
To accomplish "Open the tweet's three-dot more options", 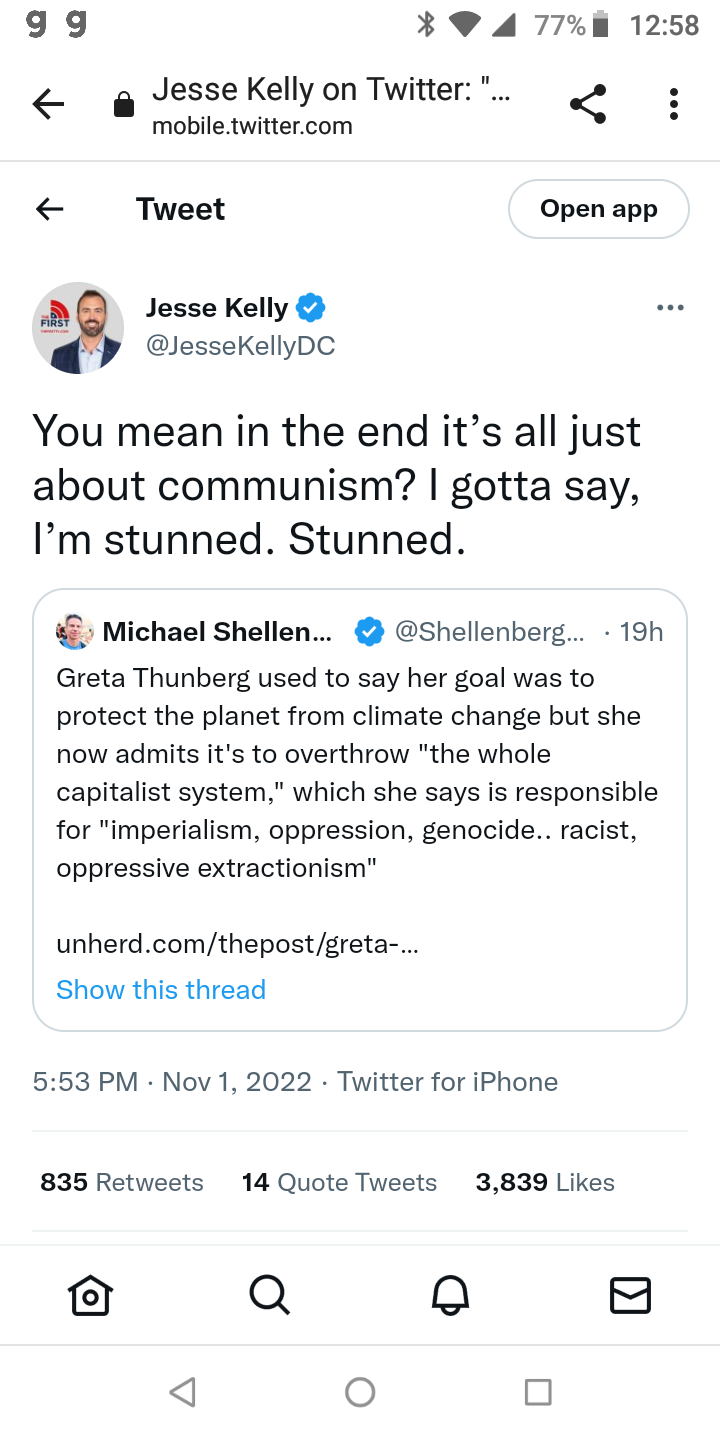I will tap(670, 308).
